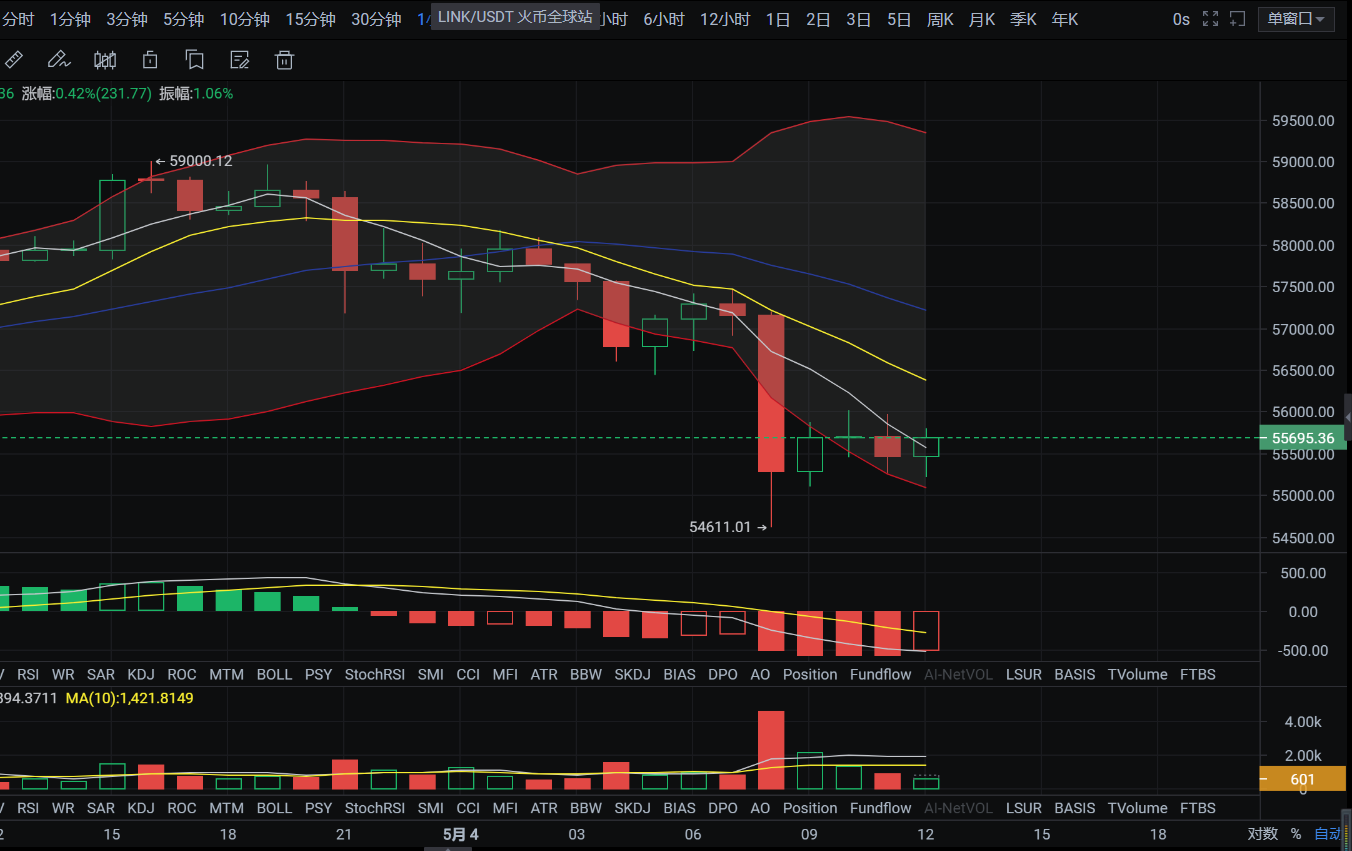Select BOLL indicator in middle indicator row
Image resolution: width=1352 pixels, height=851 pixels.
274,674
